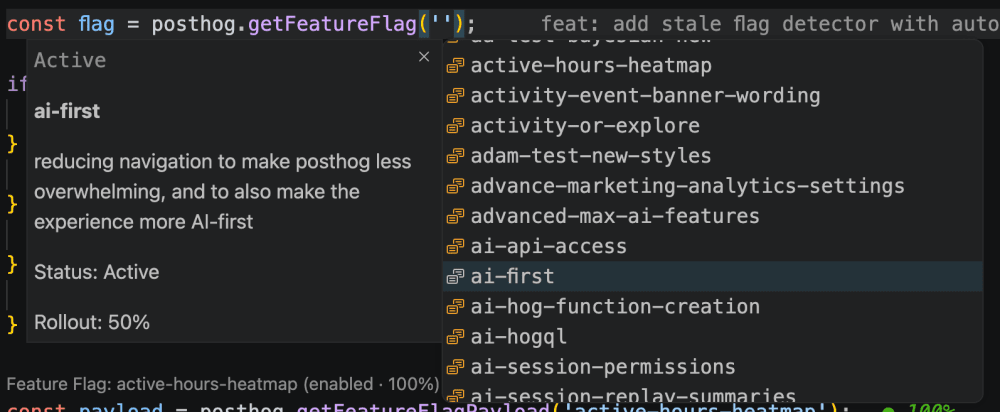Click the icon next to advance-marketing-analytics-settings

point(455,186)
